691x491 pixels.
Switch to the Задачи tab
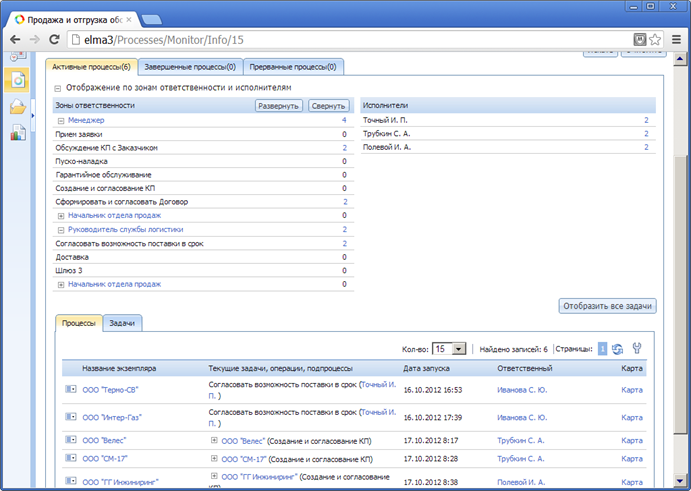pos(123,324)
